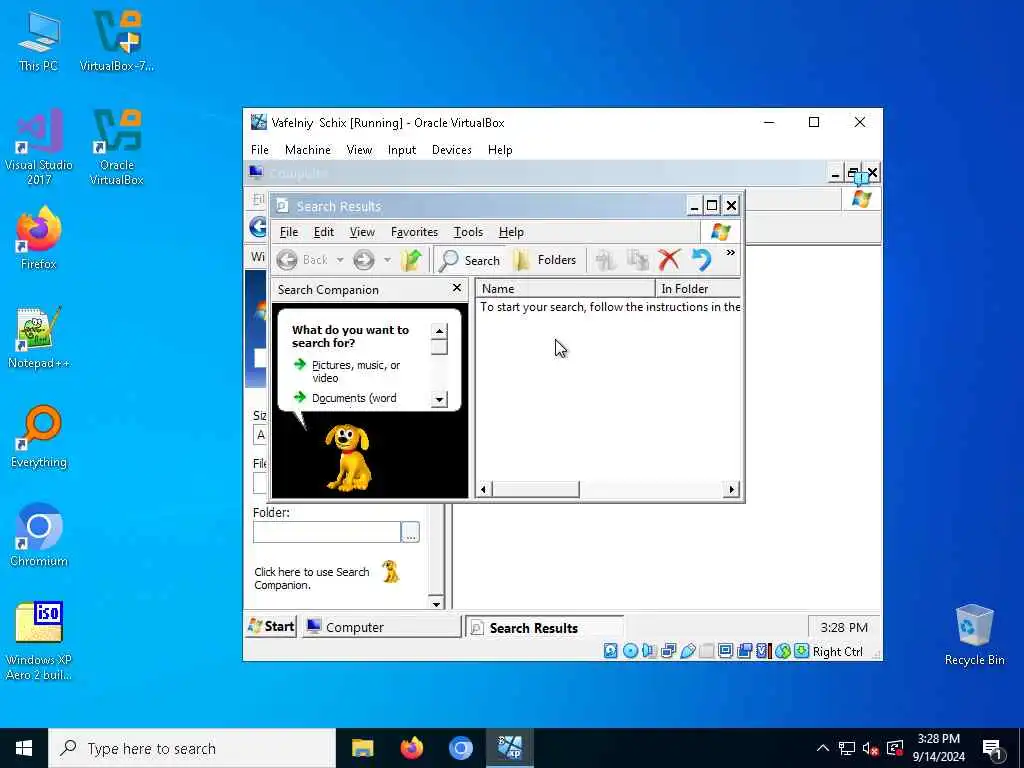Screen dimensions: 1024x768
Task: Click the Up folder icon in Search Results
Action: [411, 260]
